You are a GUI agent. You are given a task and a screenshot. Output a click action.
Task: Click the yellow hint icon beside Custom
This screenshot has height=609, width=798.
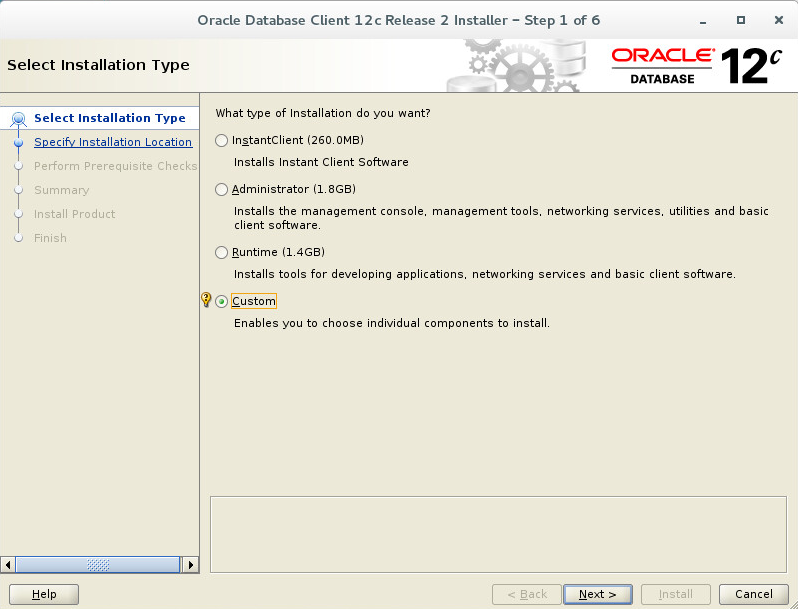coord(206,299)
